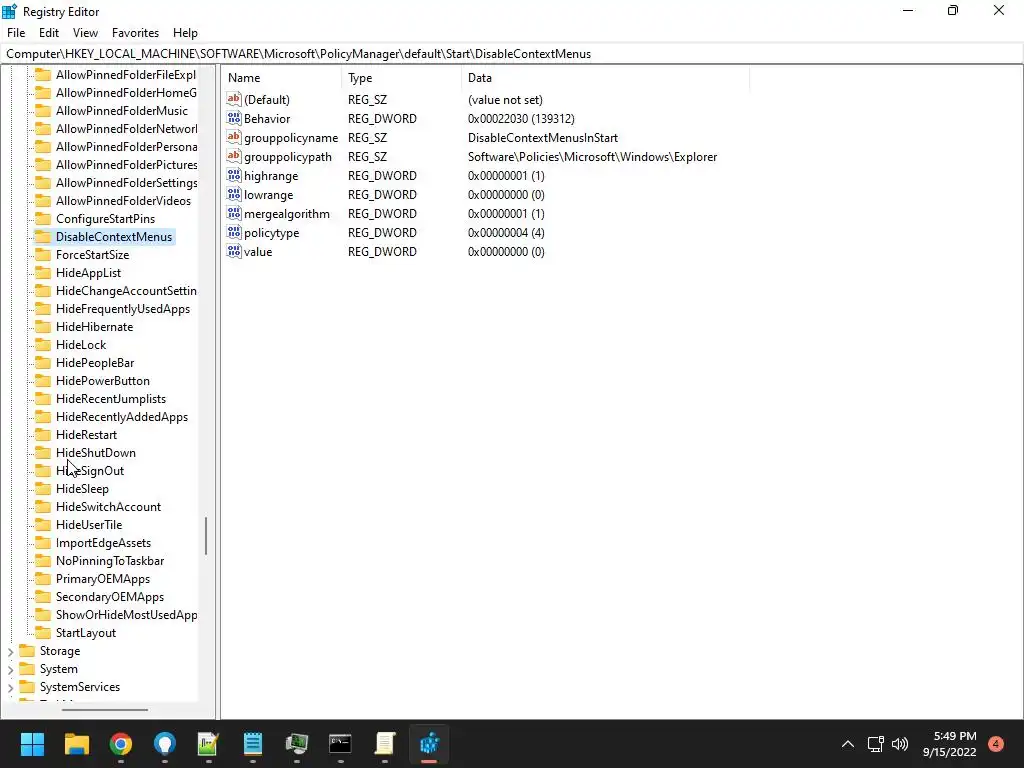Expand the Storage key
Screen dimensions: 1024x768
[x=10, y=651]
